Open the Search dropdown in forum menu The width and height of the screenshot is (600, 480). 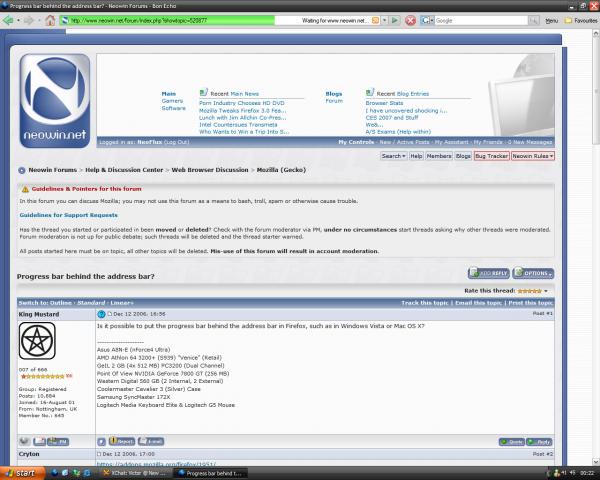click(393, 156)
